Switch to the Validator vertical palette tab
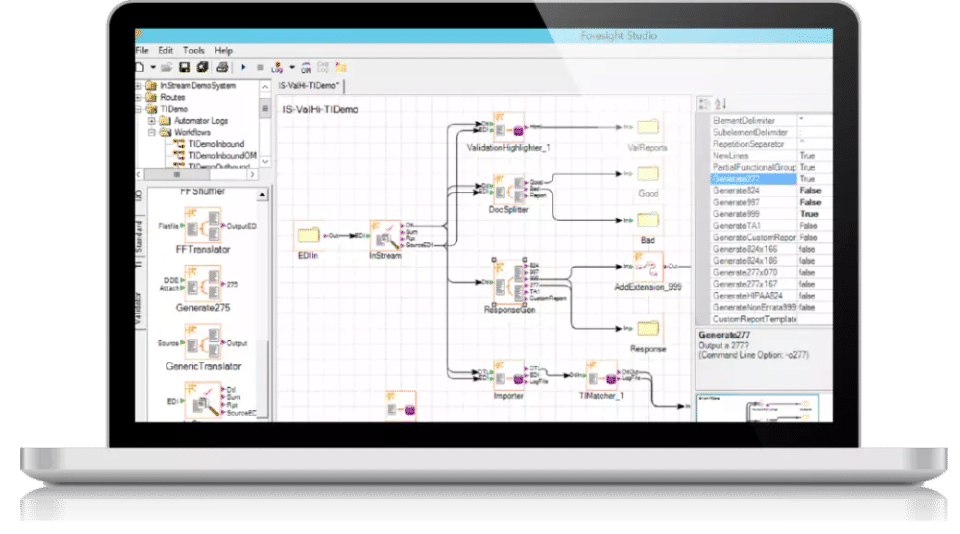The width and height of the screenshot is (960, 534). [x=139, y=307]
